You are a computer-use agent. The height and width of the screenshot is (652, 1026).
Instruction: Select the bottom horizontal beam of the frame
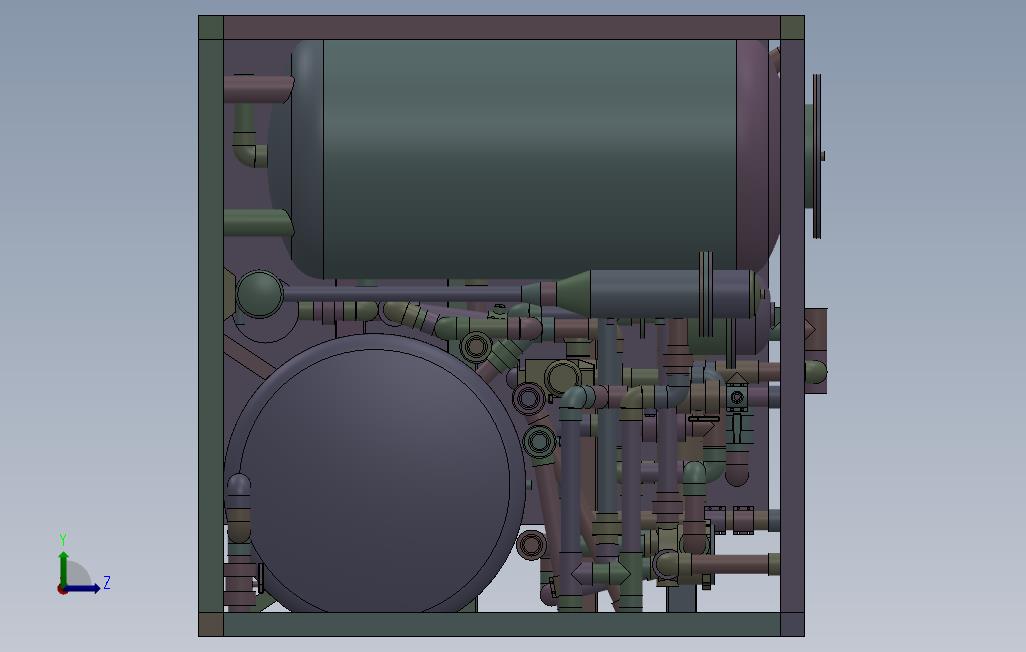click(x=501, y=624)
